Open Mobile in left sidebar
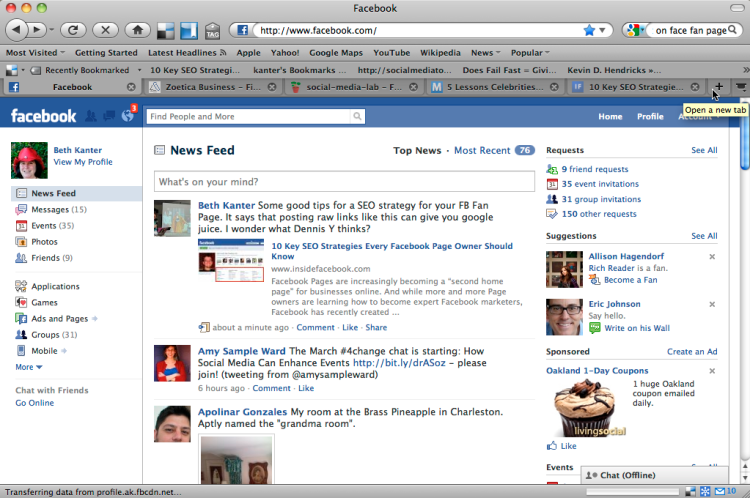This screenshot has width=750, height=498. [x=44, y=351]
